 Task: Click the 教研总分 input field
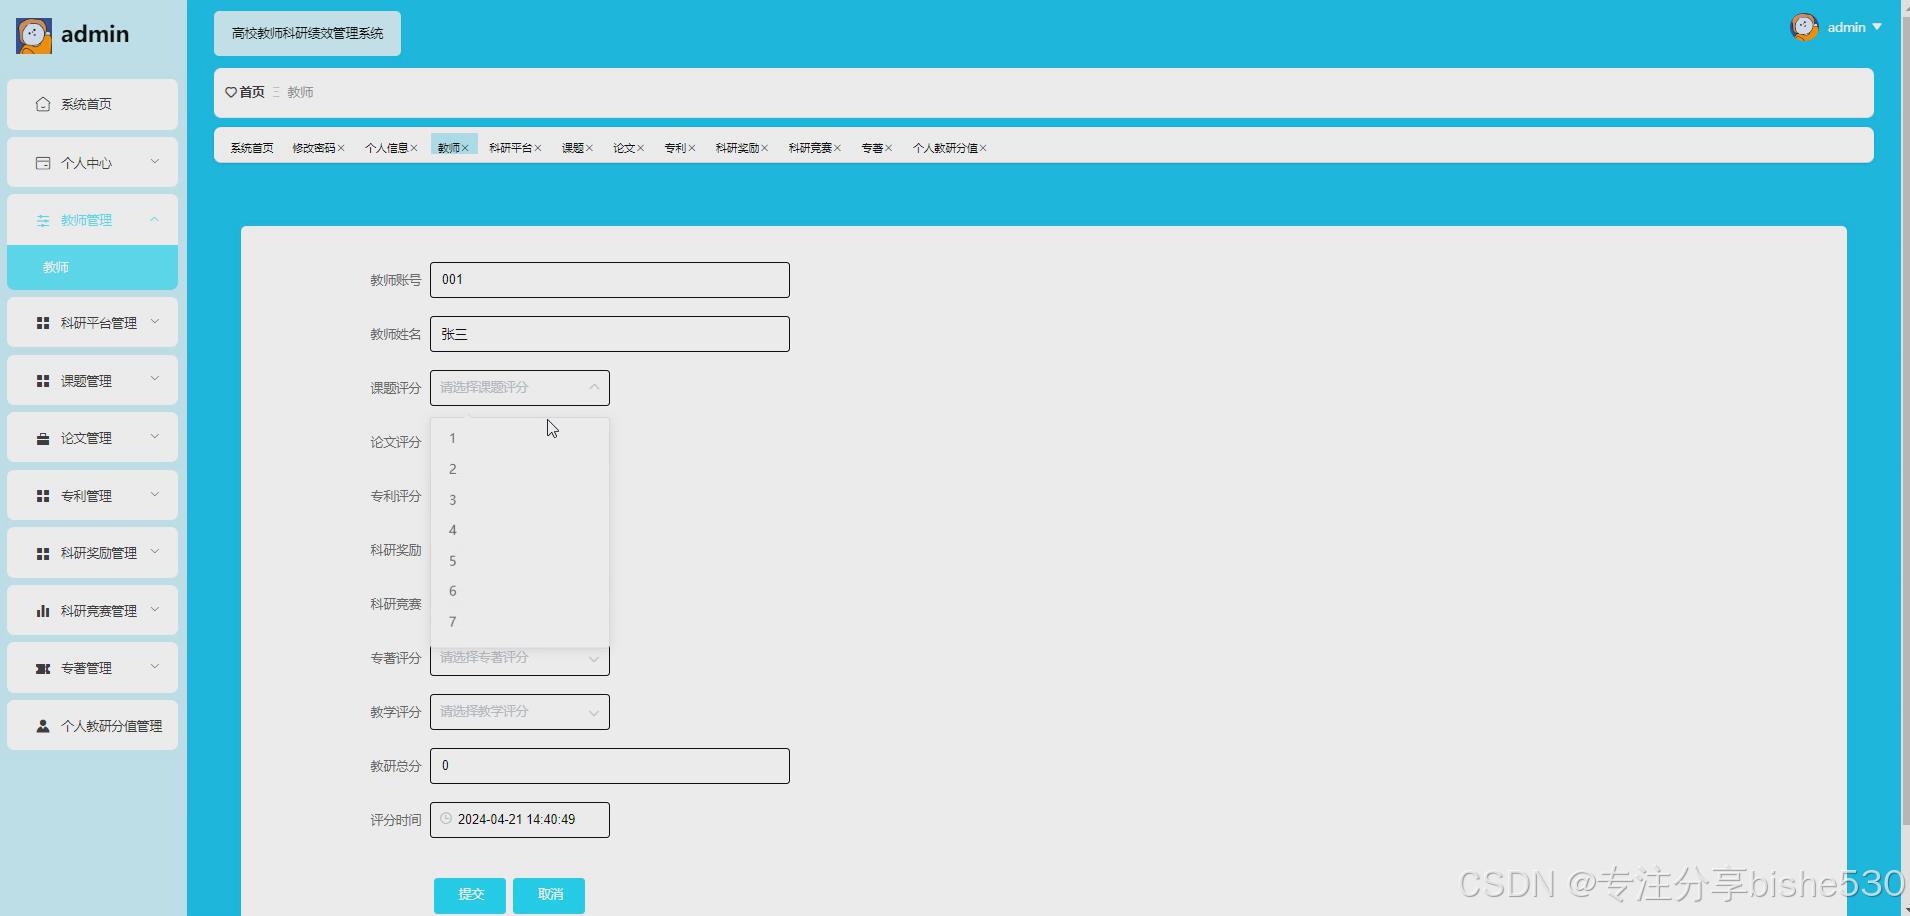point(610,766)
